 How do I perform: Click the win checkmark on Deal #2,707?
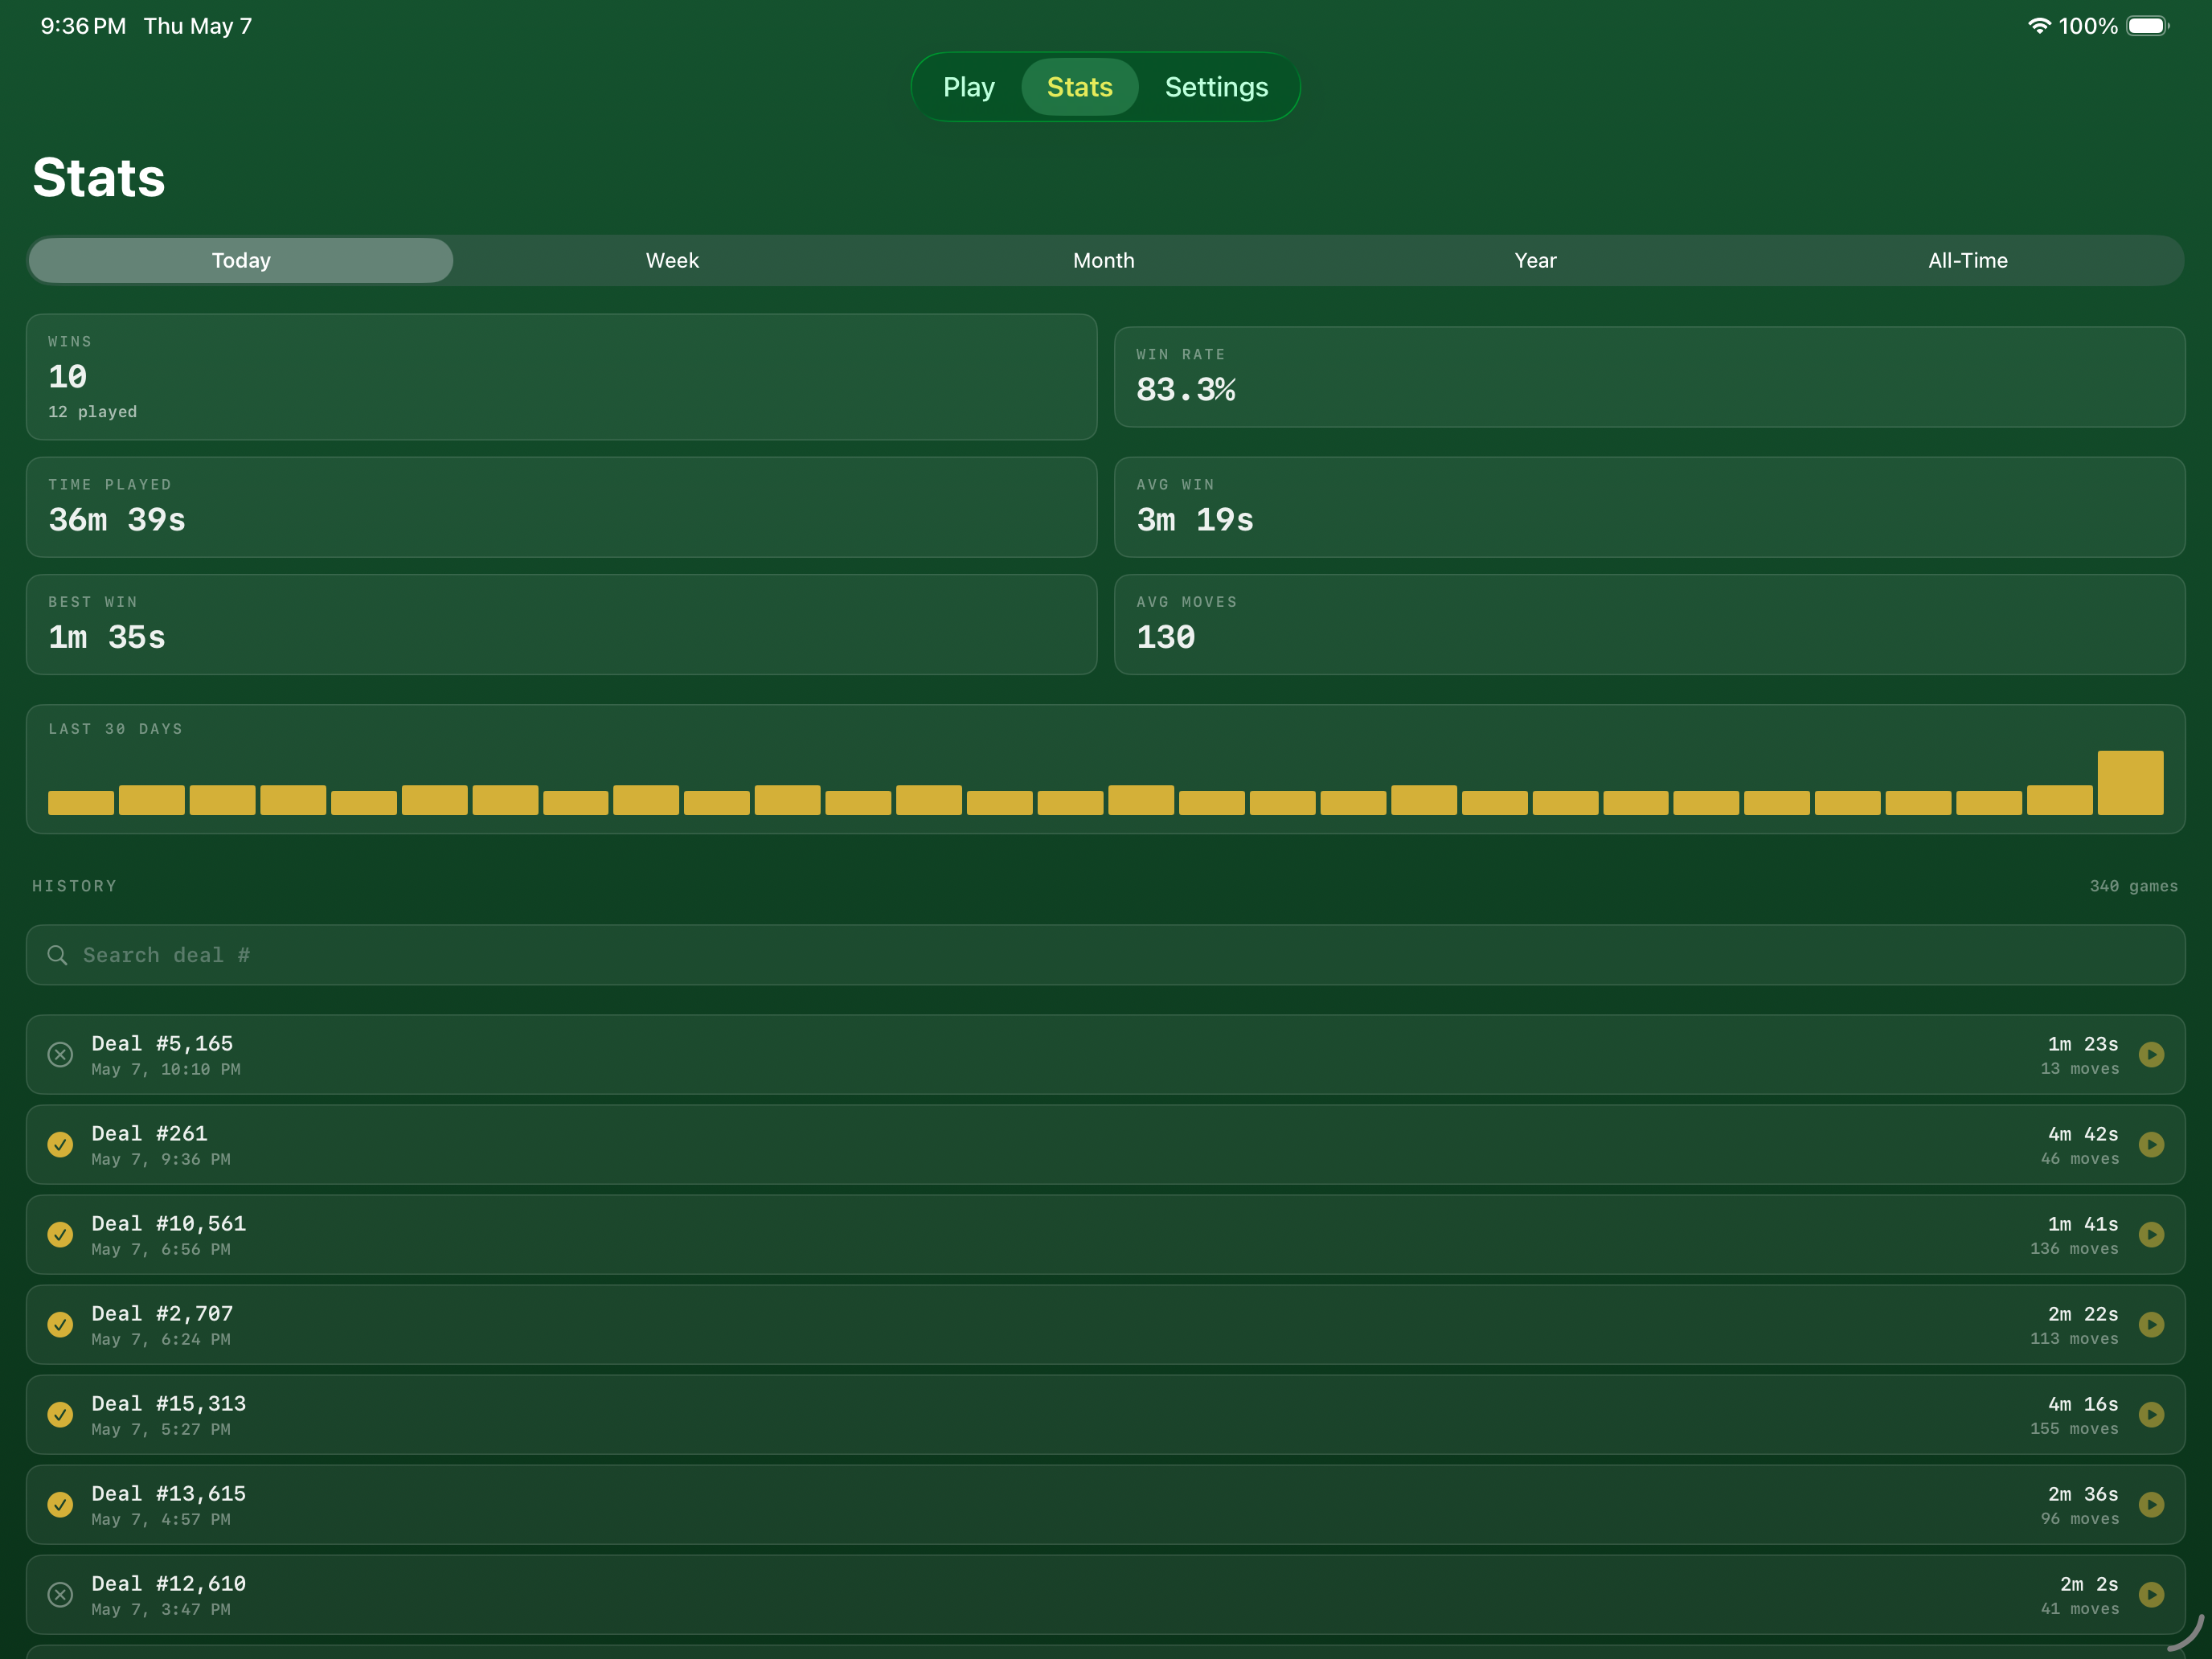60,1324
